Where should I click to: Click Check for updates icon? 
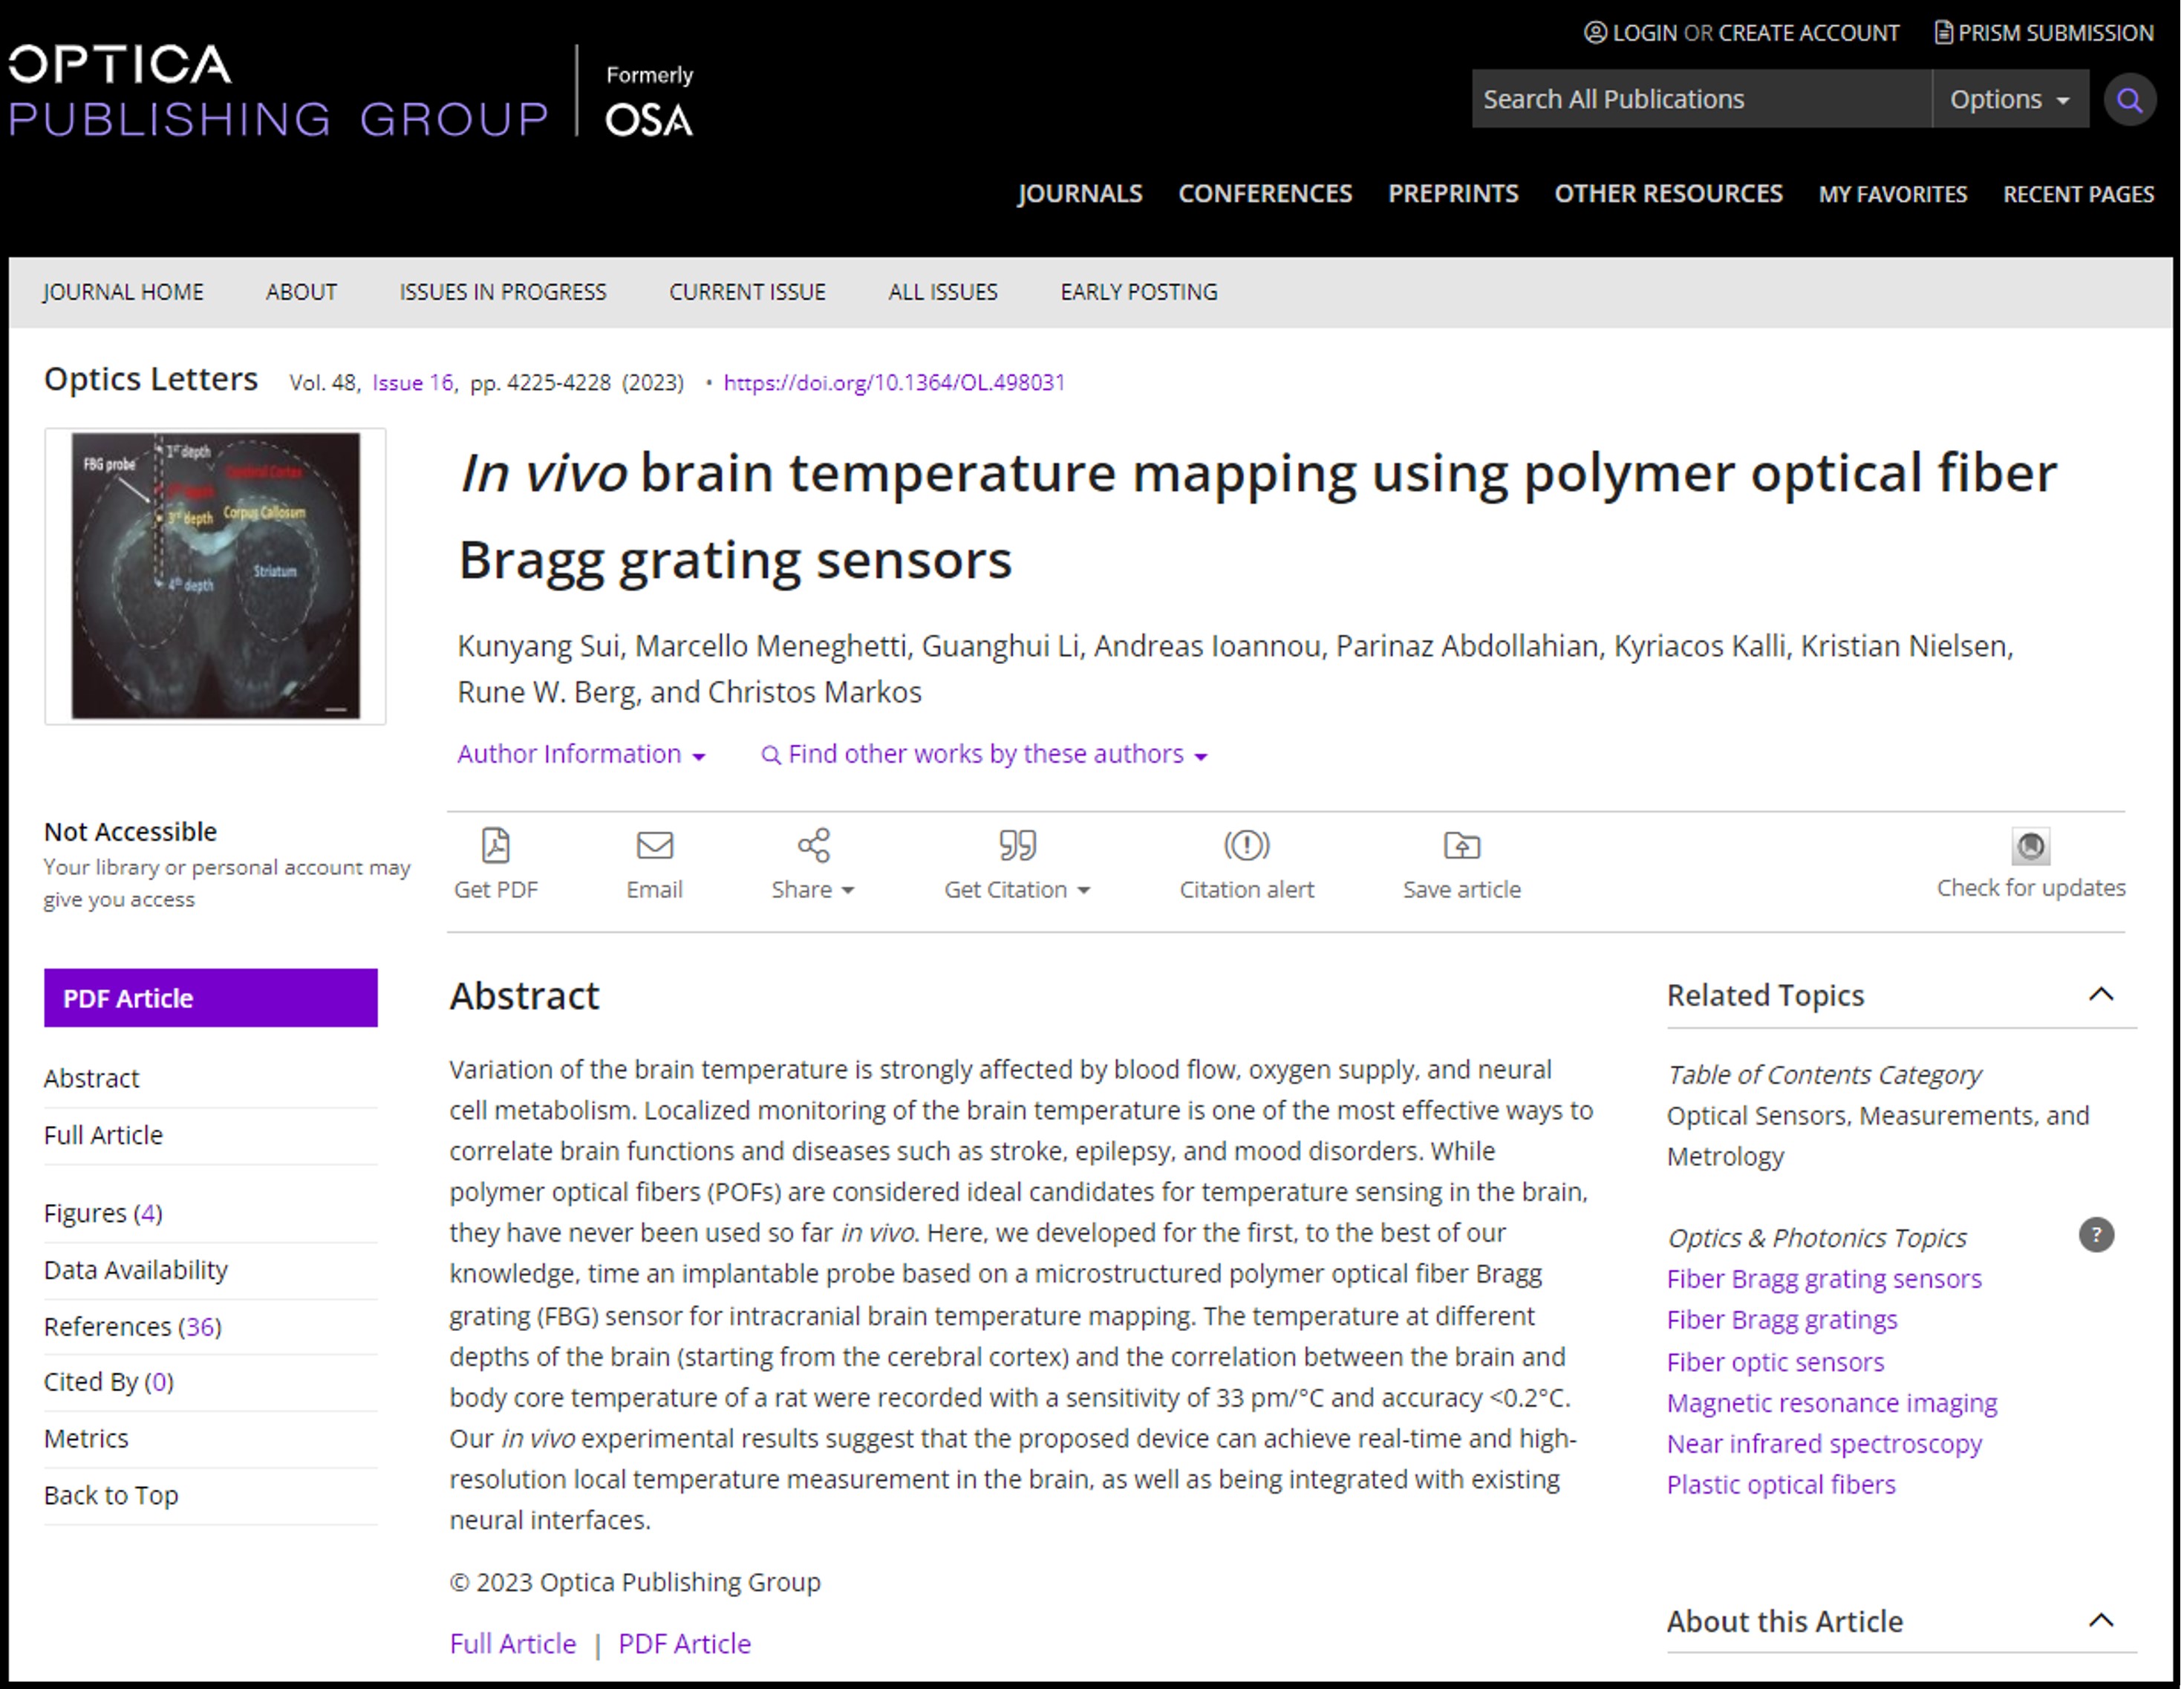coord(2030,846)
